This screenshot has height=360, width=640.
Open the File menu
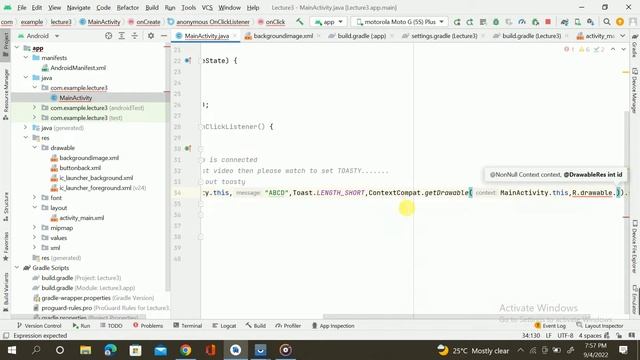pos(22,7)
